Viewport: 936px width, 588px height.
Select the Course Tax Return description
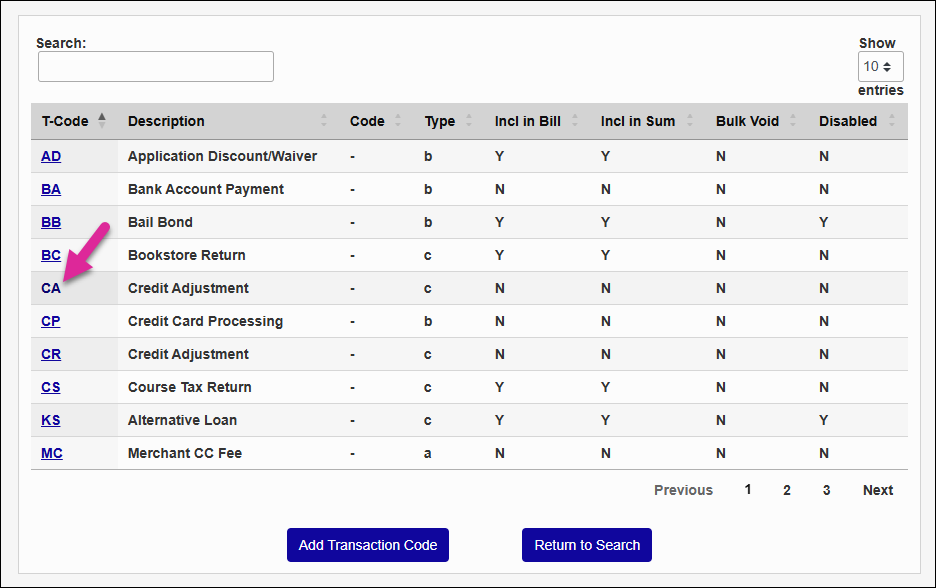[189, 387]
